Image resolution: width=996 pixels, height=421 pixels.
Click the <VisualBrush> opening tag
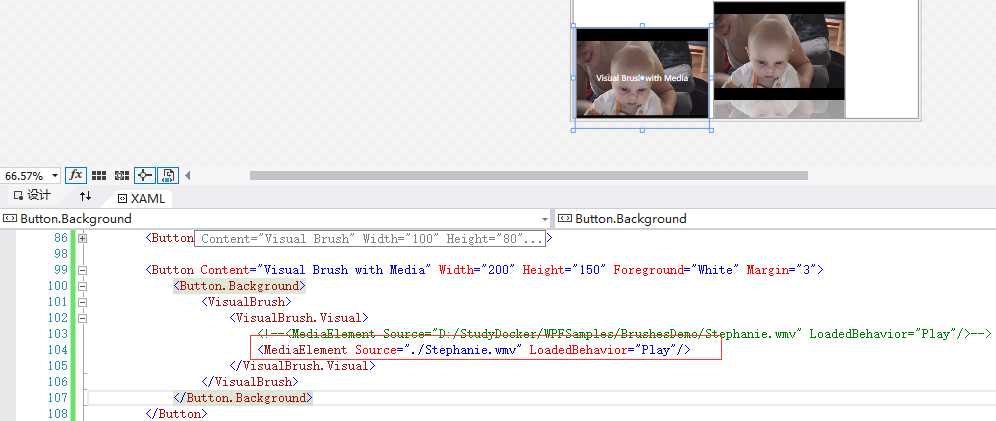click(x=246, y=302)
